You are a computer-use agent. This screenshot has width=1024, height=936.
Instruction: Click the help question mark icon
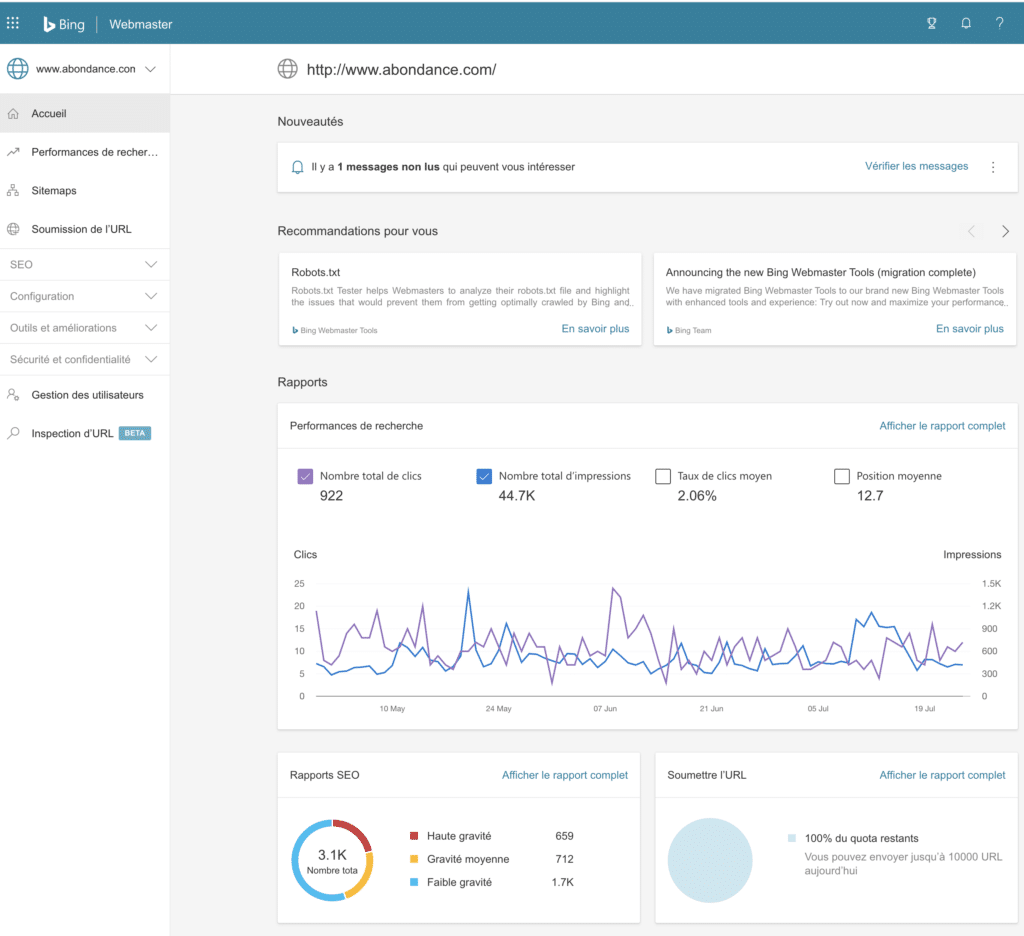999,24
